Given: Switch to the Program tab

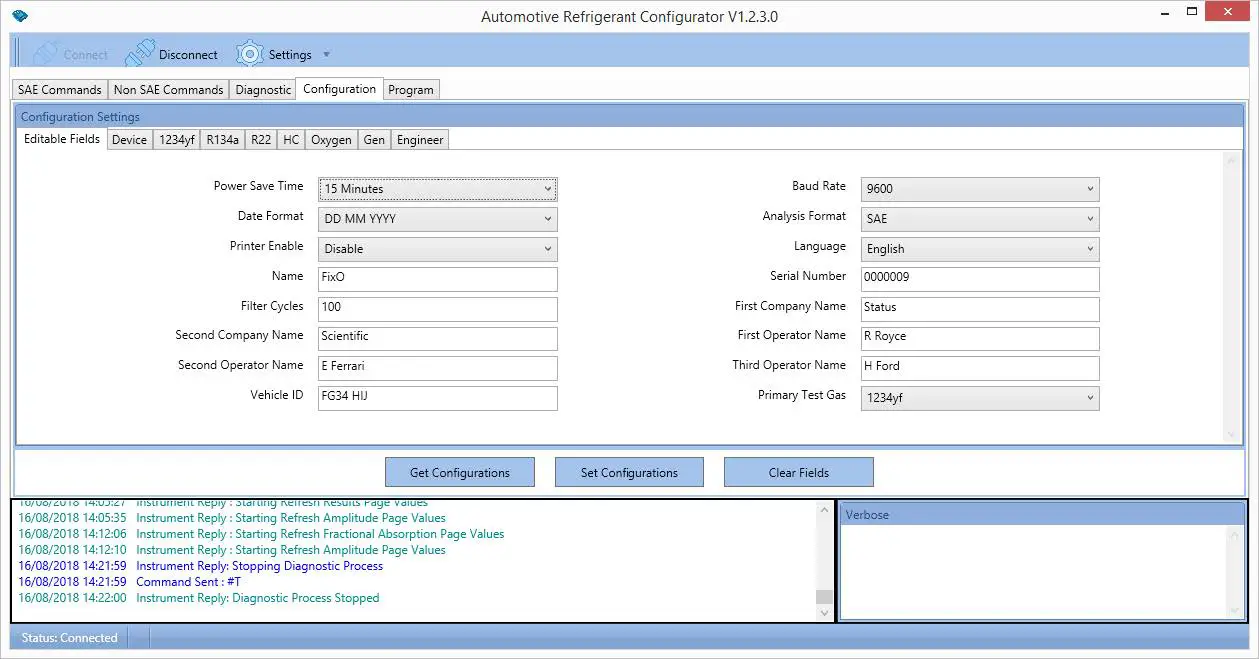Looking at the screenshot, I should pyautogui.click(x=411, y=89).
